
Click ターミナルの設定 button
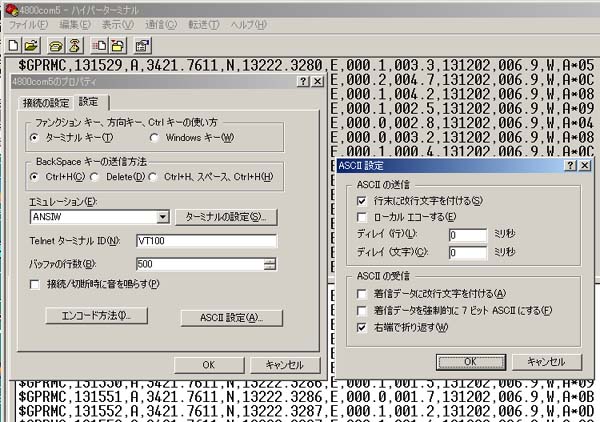(x=226, y=217)
